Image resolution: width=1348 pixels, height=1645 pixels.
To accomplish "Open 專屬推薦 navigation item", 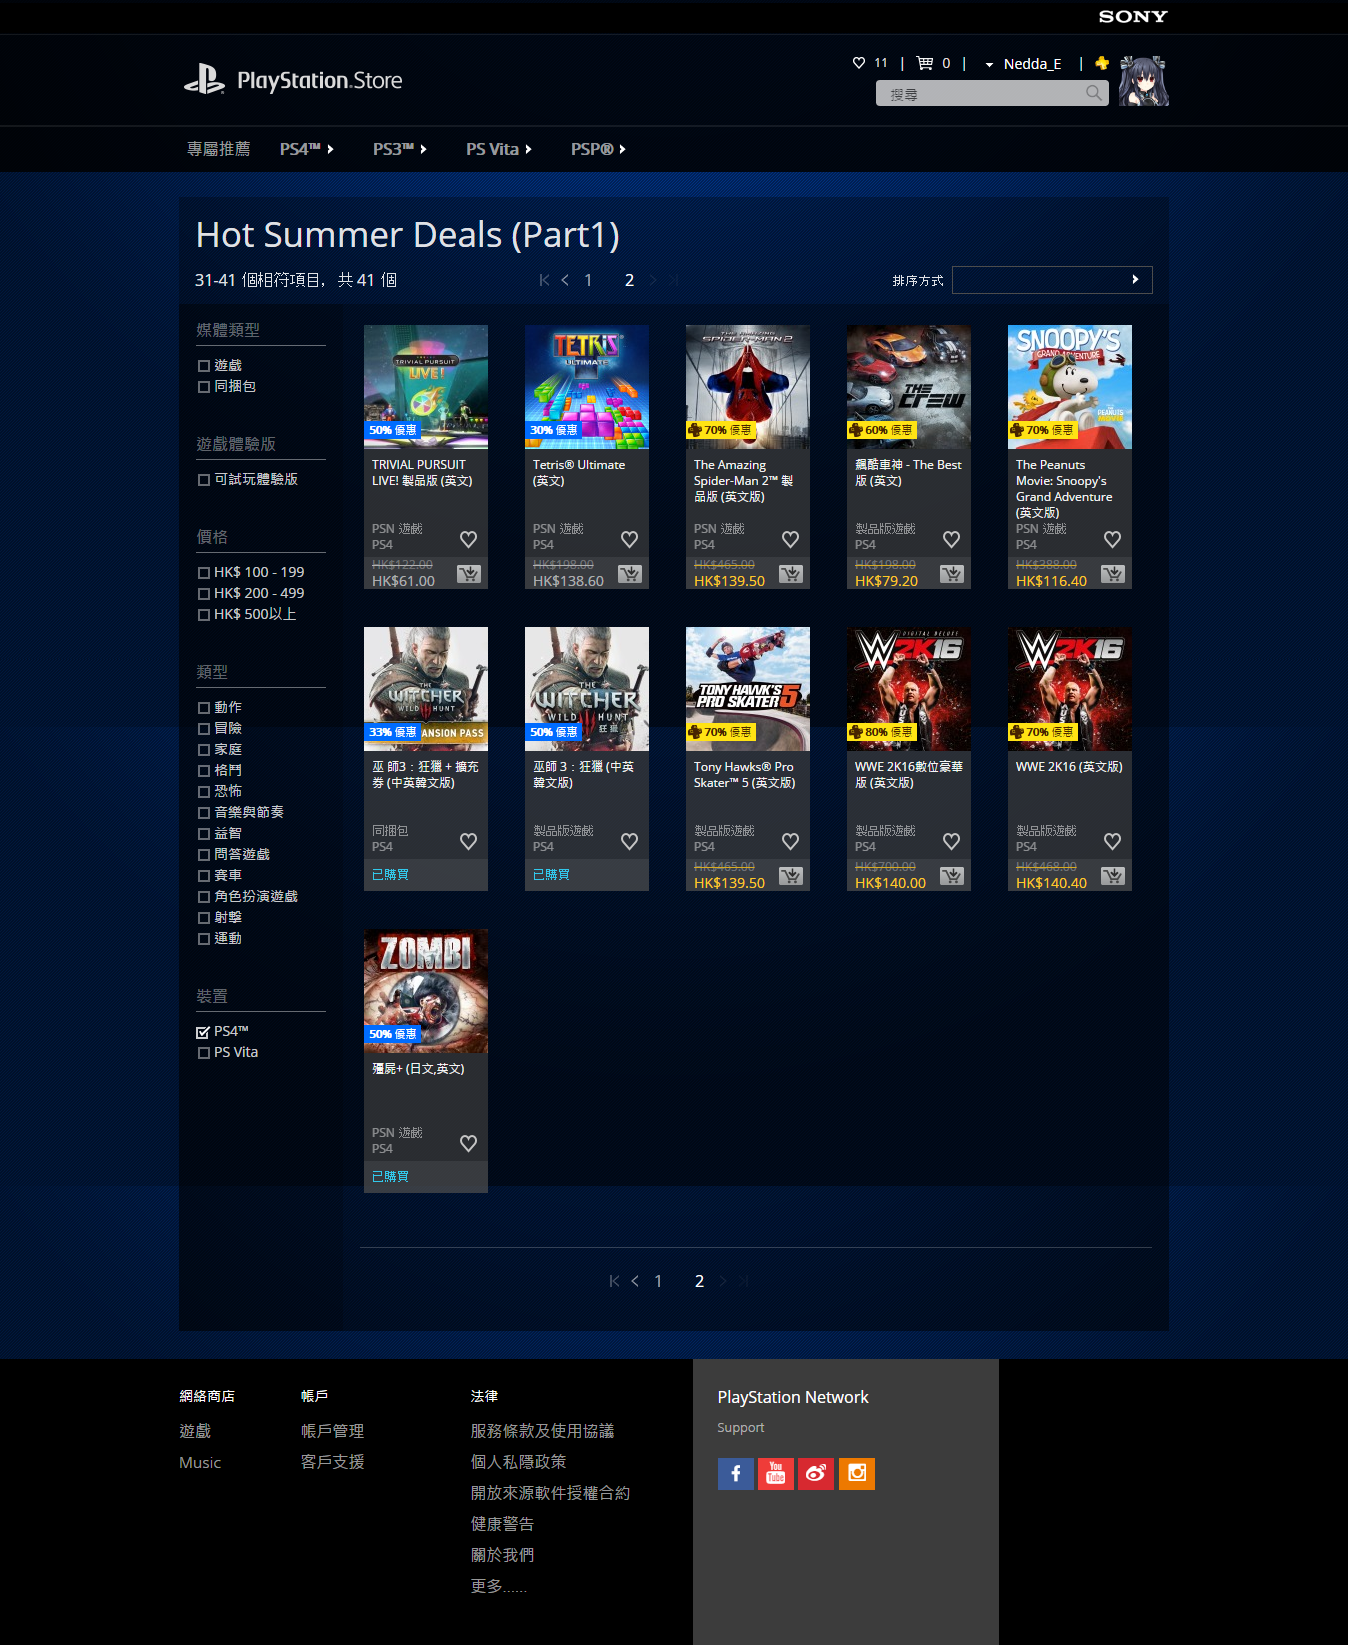I will (x=219, y=149).
